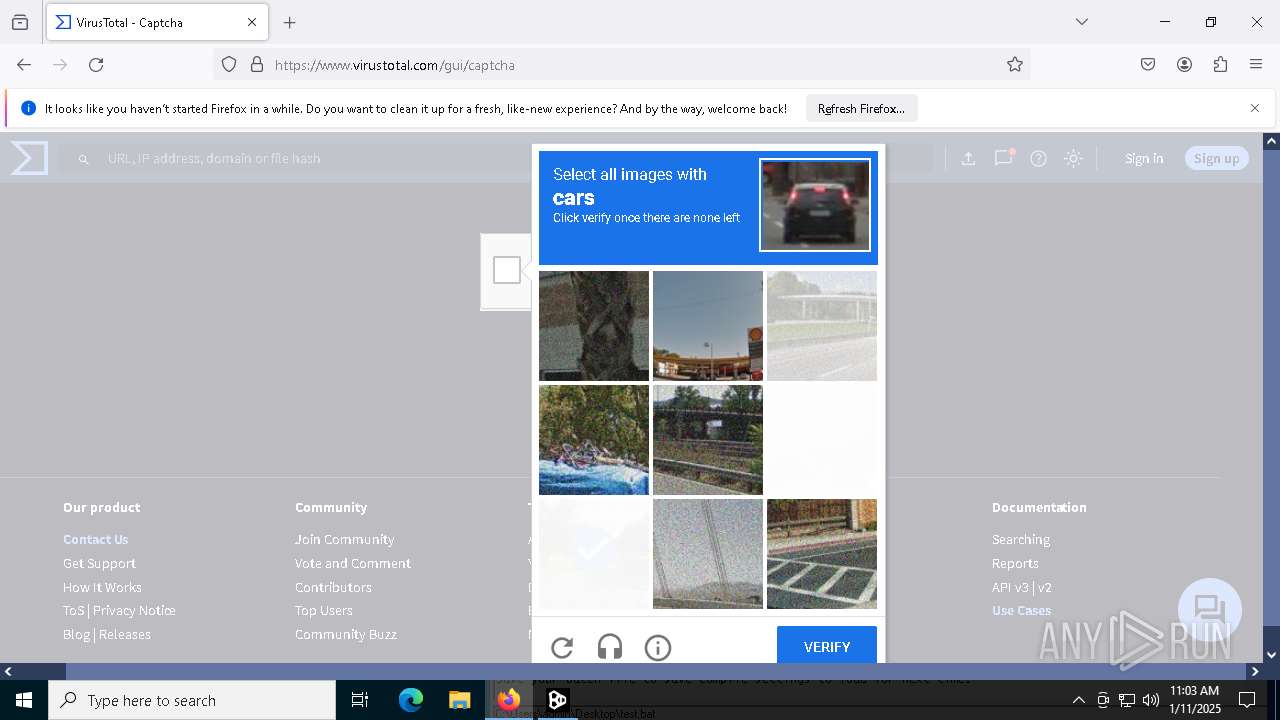The width and height of the screenshot is (1280, 720).
Task: Open the extensions puzzle icon
Action: [1220, 65]
